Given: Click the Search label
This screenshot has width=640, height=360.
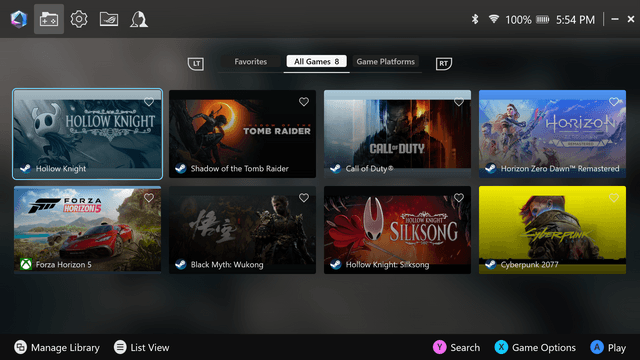Looking at the screenshot, I should click(465, 348).
